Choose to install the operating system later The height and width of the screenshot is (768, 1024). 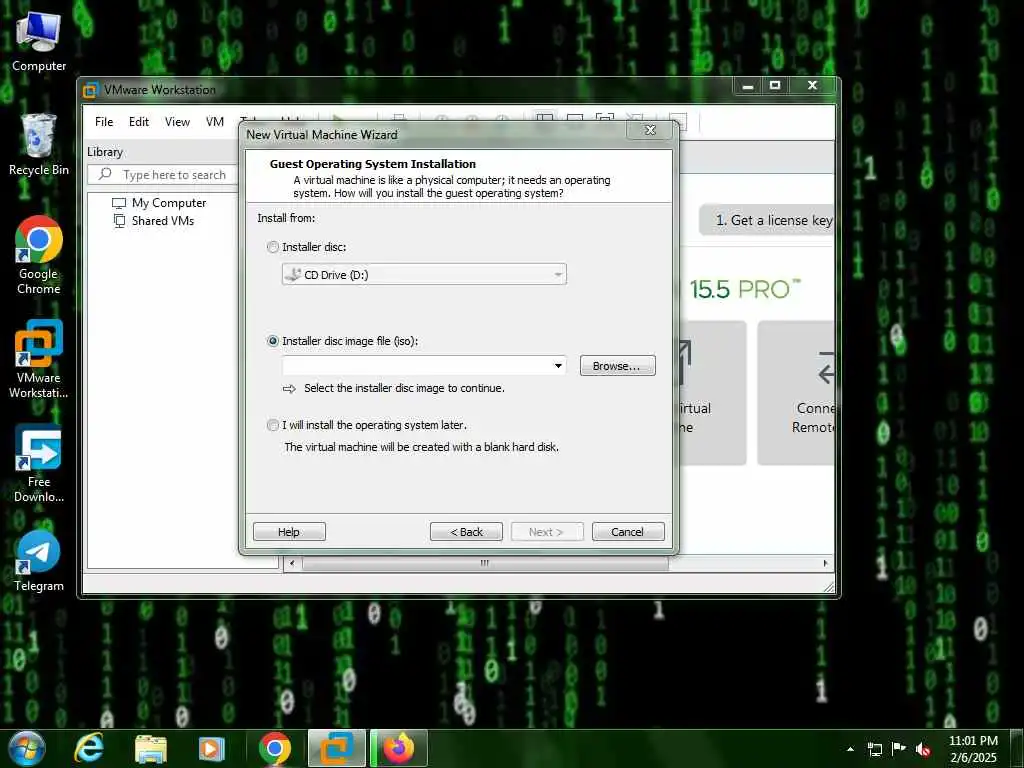point(273,425)
